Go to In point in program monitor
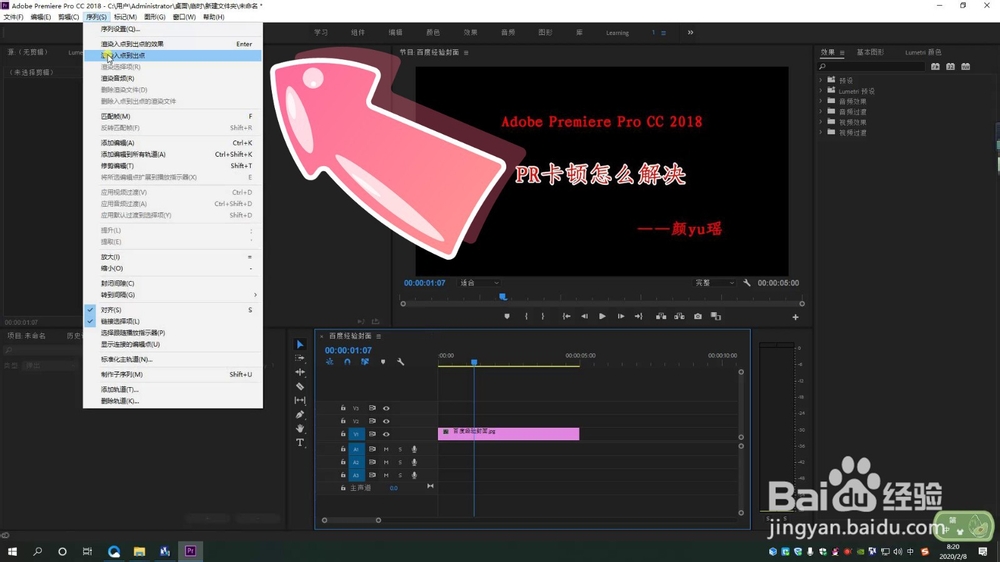Screen dimensions: 1000x562 566,316
